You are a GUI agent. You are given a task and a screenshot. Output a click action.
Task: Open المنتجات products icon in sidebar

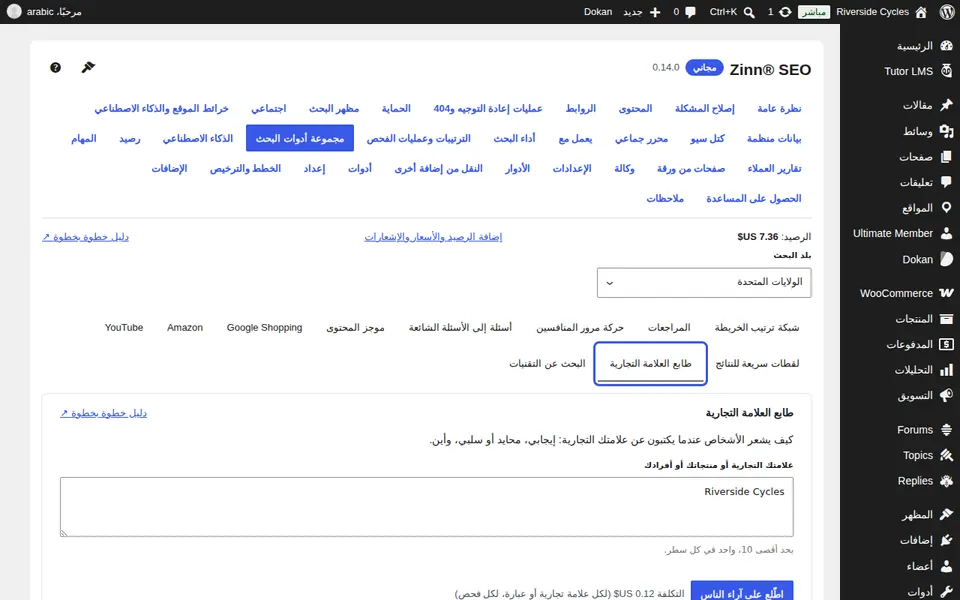[x=947, y=318]
